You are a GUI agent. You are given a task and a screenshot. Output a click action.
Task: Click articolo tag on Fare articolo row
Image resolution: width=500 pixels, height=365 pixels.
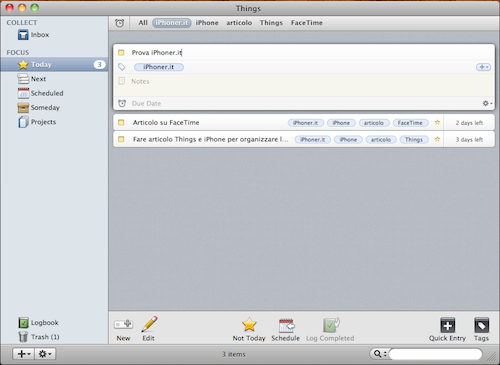(381, 139)
